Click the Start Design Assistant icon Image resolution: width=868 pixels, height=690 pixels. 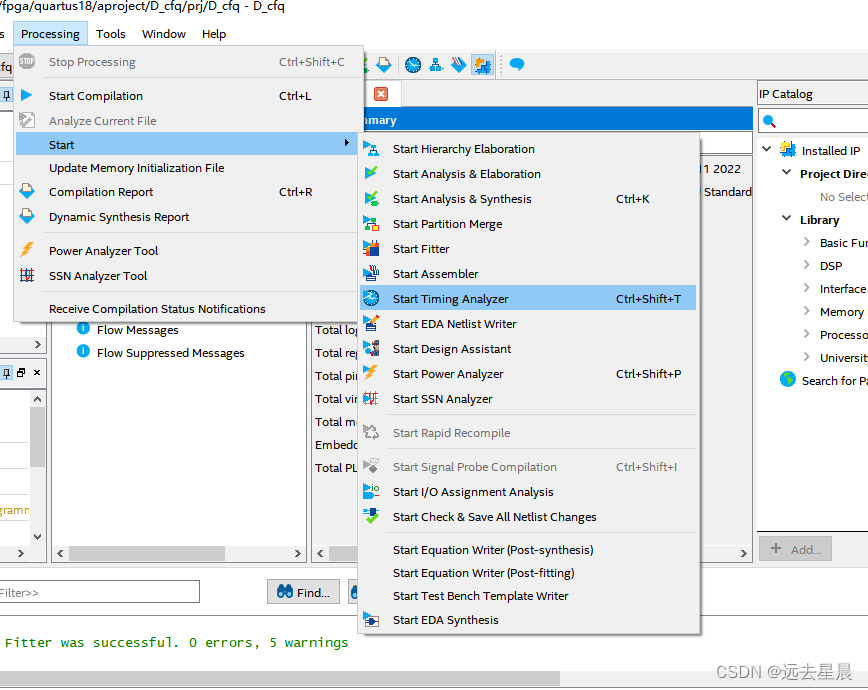click(x=371, y=348)
